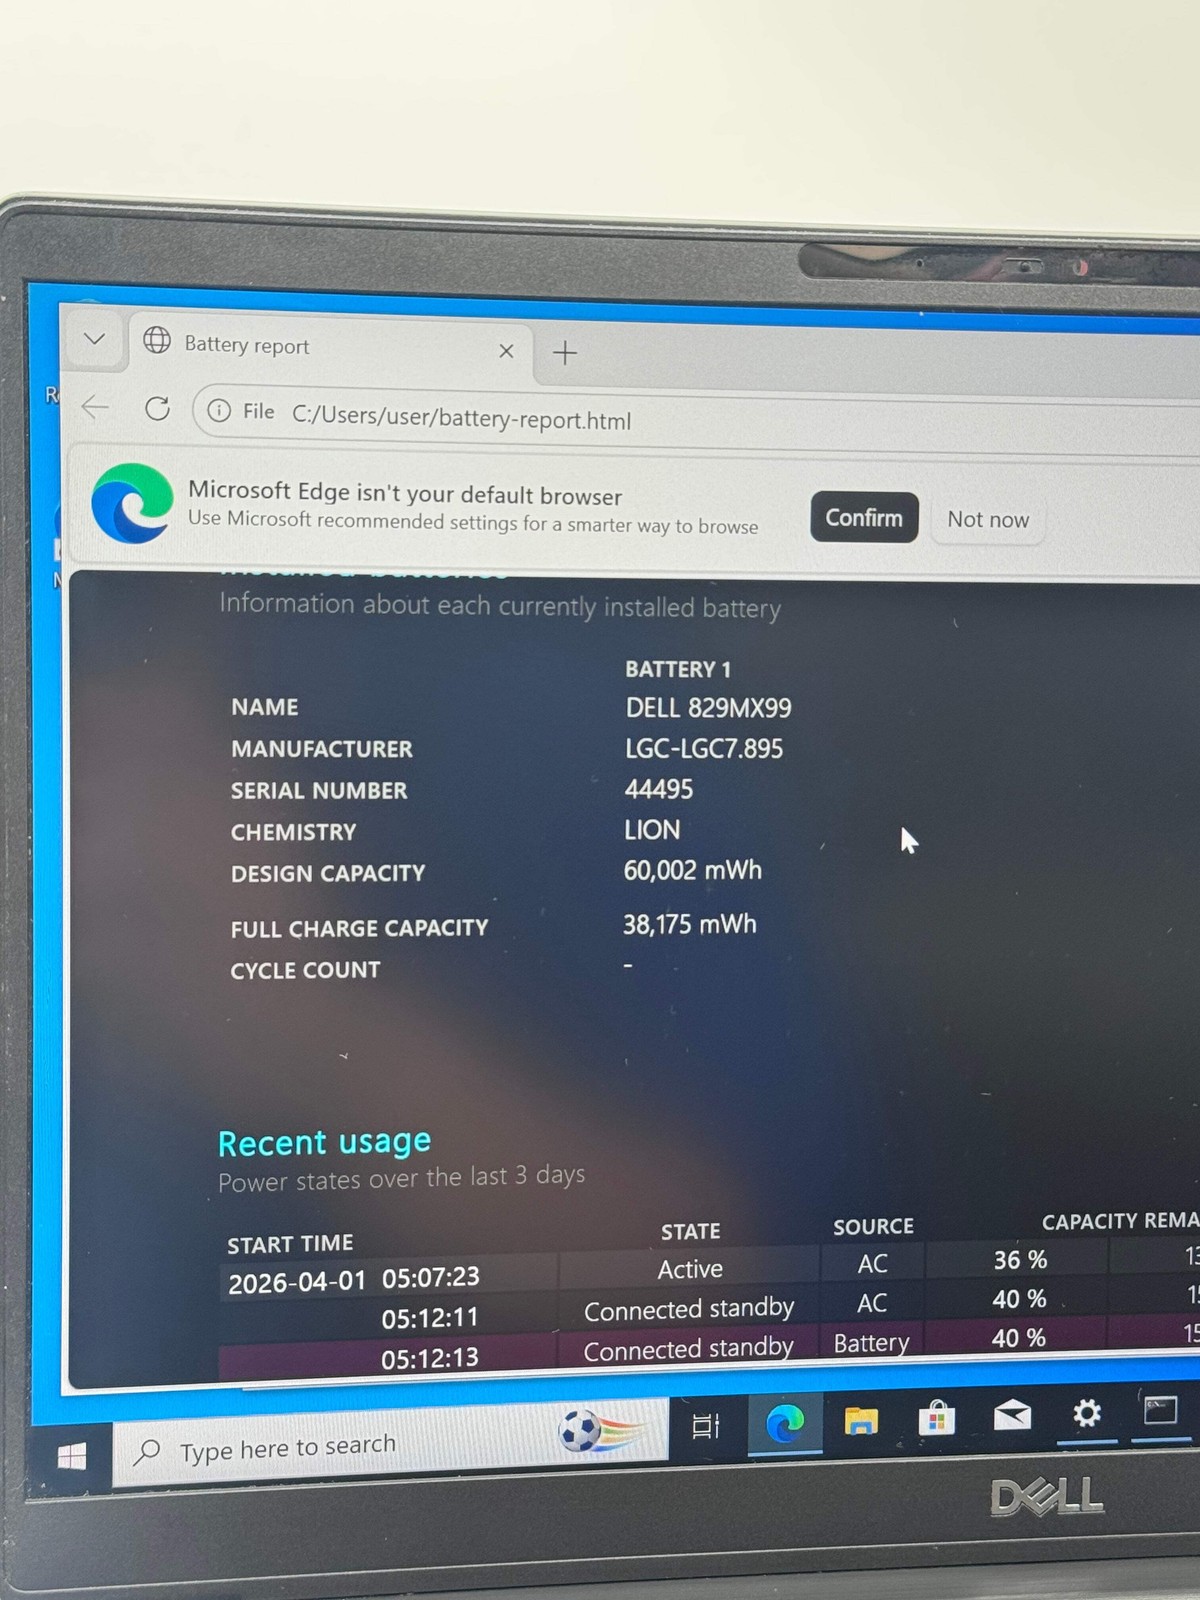The height and width of the screenshot is (1600, 1200).
Task: Reload the page with refresh icon
Action: 157,408
